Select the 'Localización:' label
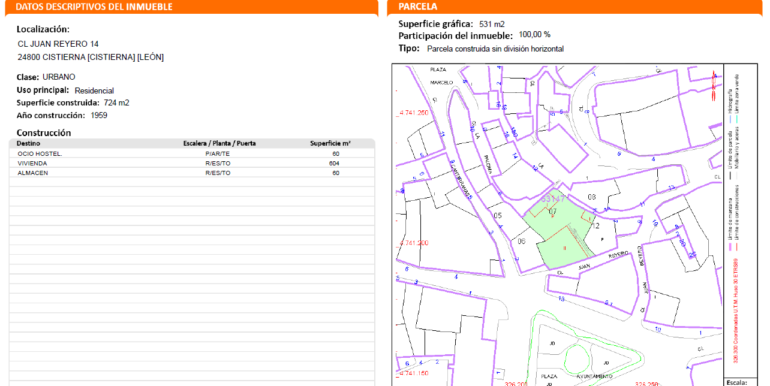This screenshot has width=770, height=386. coord(43,29)
